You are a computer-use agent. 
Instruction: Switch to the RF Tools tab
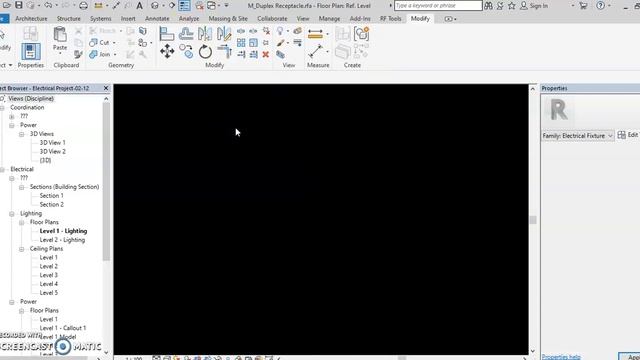pyautogui.click(x=391, y=19)
